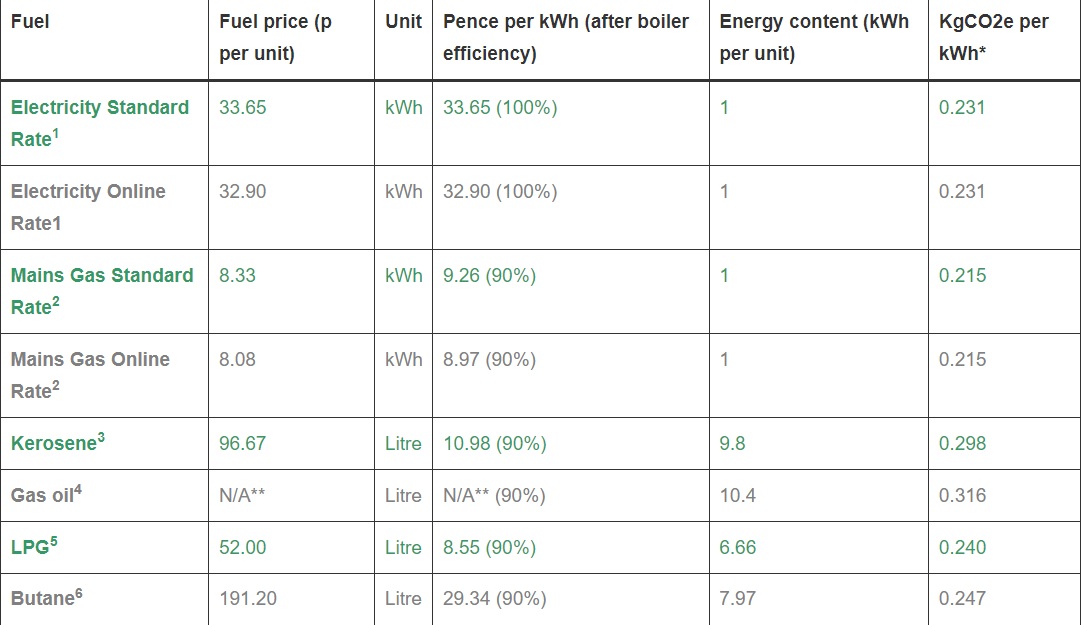Click the 10.4 energy content value
Image resolution: width=1081 pixels, height=625 pixels.
coord(737,495)
